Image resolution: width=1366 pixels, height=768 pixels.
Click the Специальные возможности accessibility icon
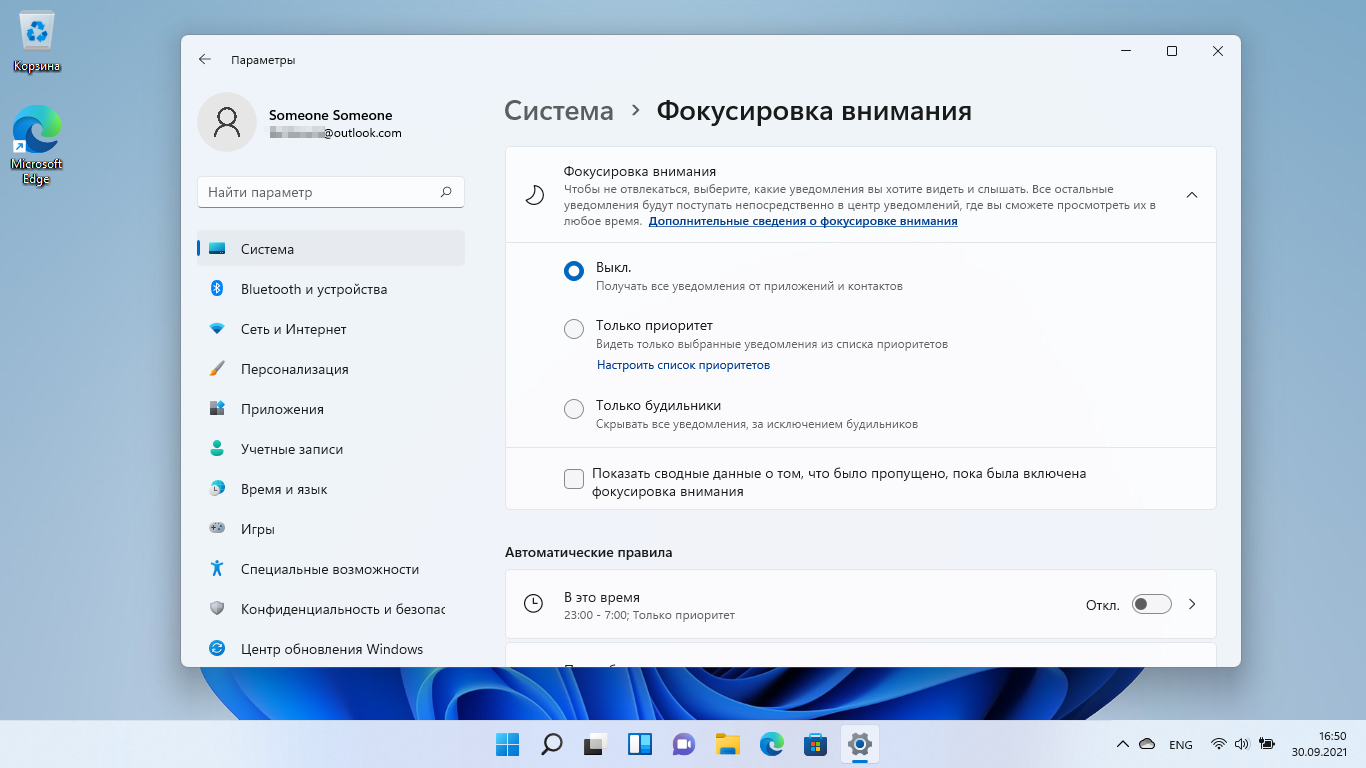click(217, 568)
